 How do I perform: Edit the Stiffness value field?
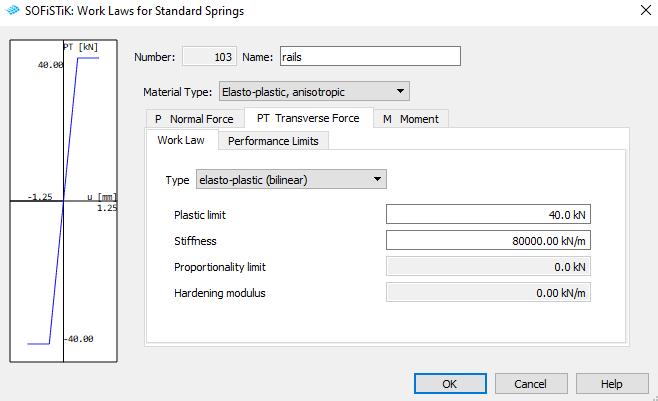coord(487,240)
